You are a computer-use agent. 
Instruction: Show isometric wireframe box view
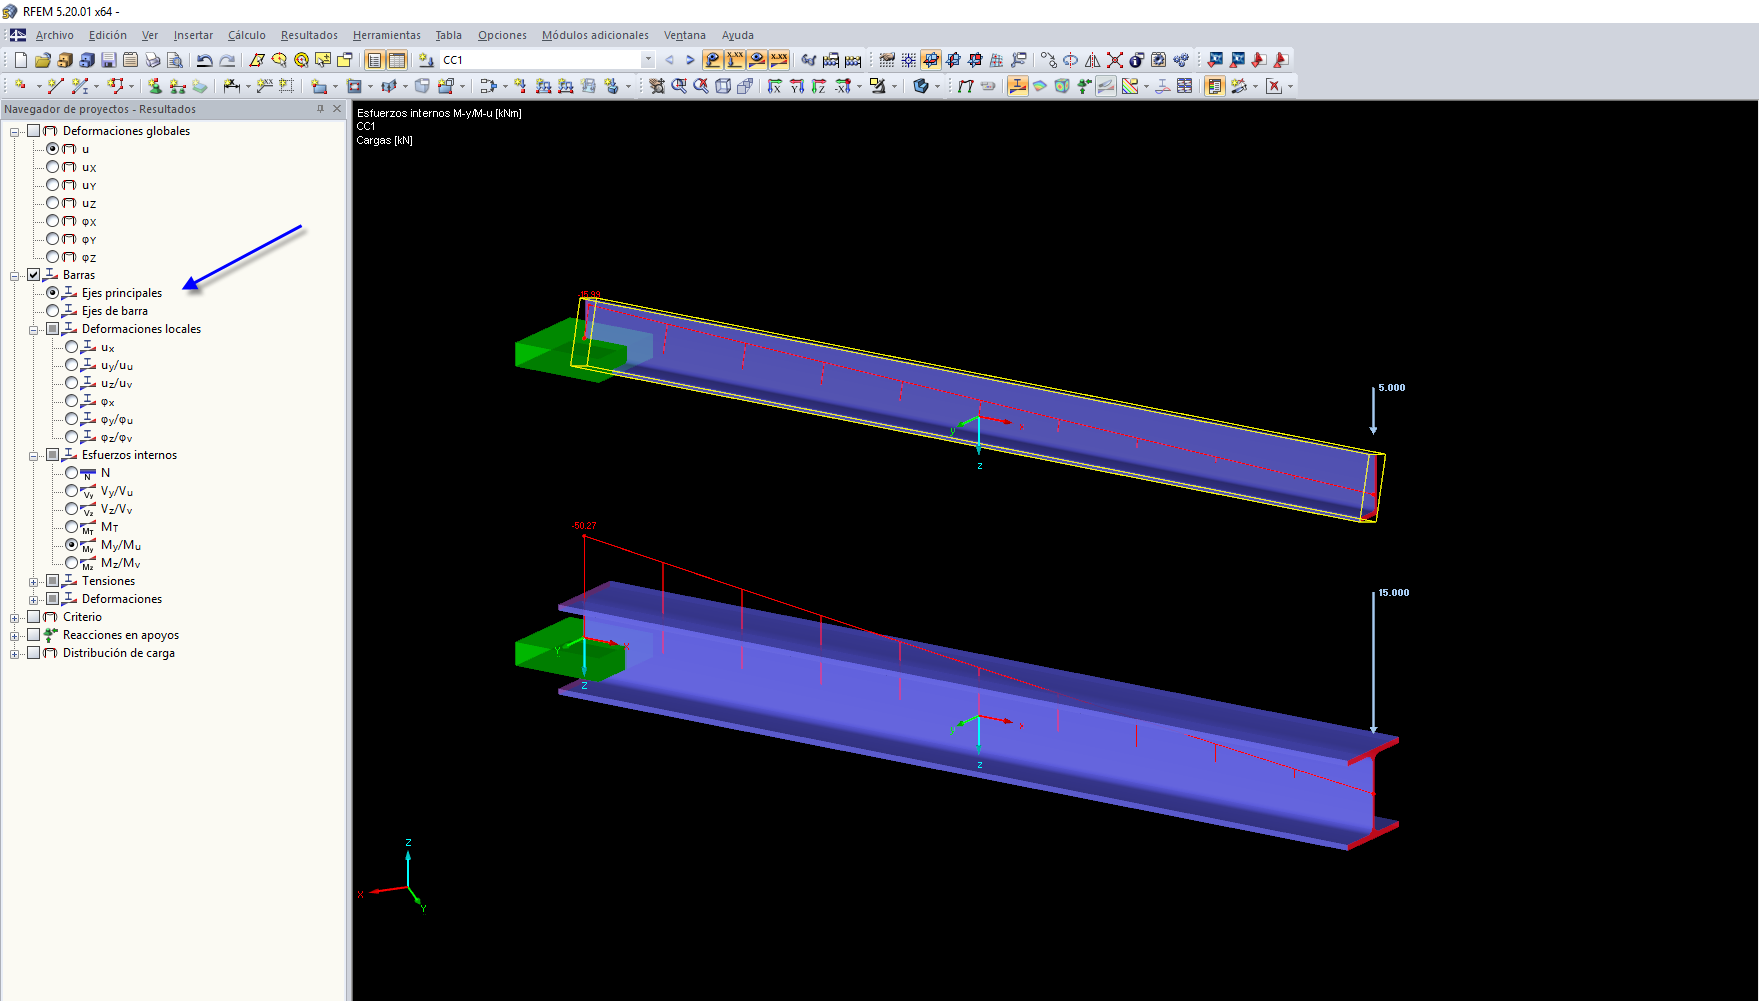723,86
